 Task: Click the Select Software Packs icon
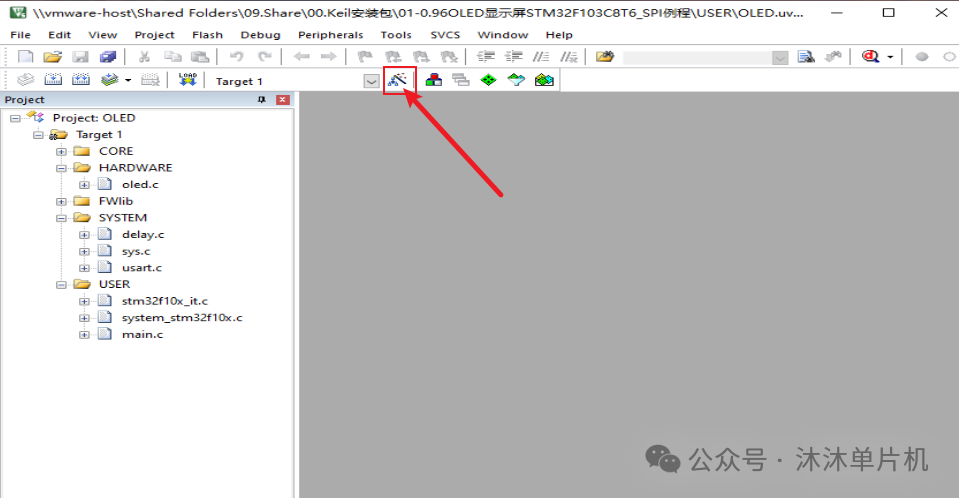(x=516, y=80)
